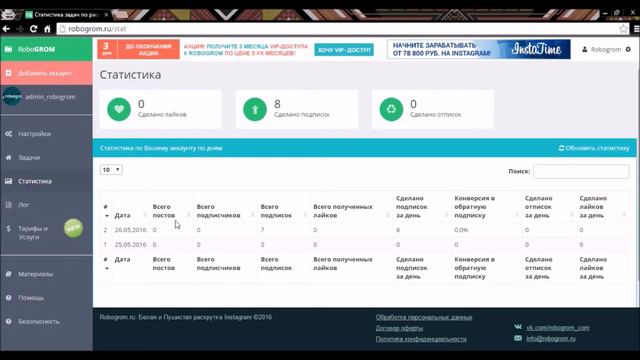Click the promo countdown 3 days banner

[138, 49]
